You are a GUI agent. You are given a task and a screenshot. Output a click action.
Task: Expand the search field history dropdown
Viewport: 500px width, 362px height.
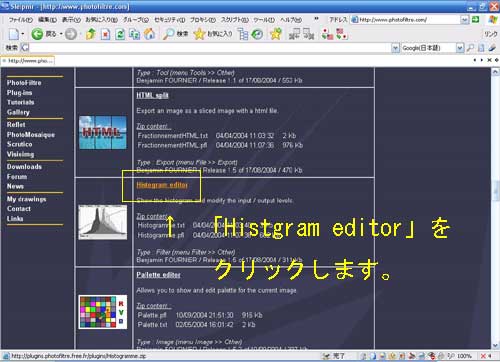click(395, 48)
